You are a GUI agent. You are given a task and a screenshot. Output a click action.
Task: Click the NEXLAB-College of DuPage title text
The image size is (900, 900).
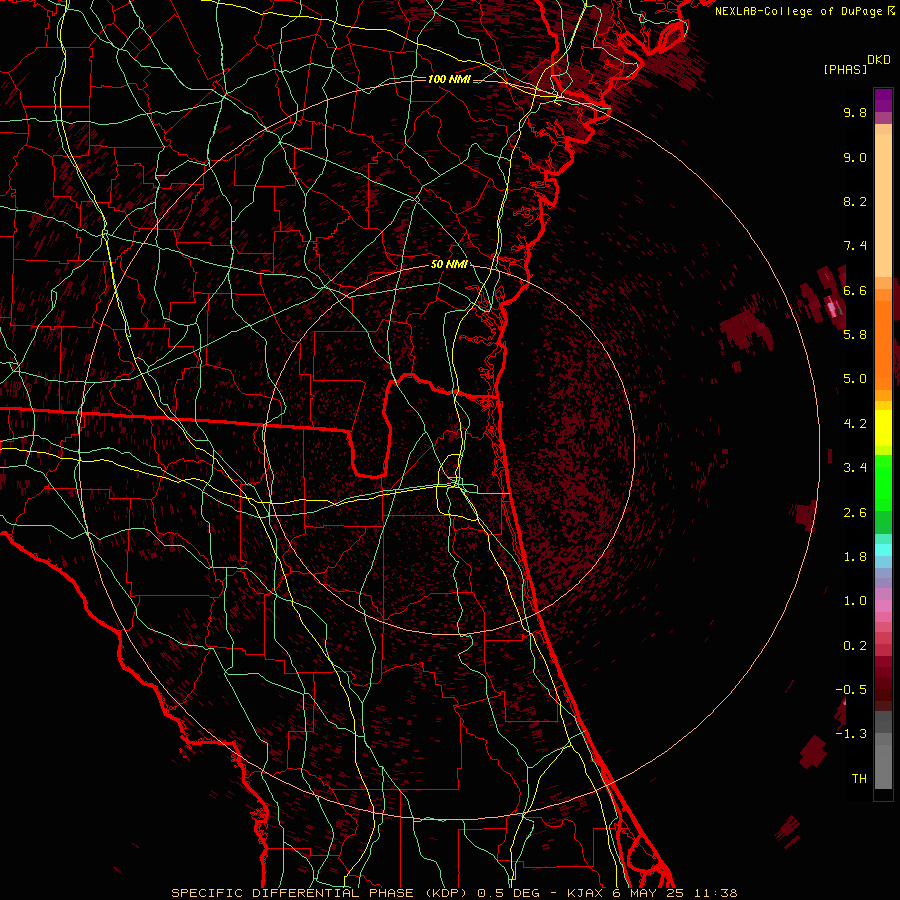click(798, 11)
